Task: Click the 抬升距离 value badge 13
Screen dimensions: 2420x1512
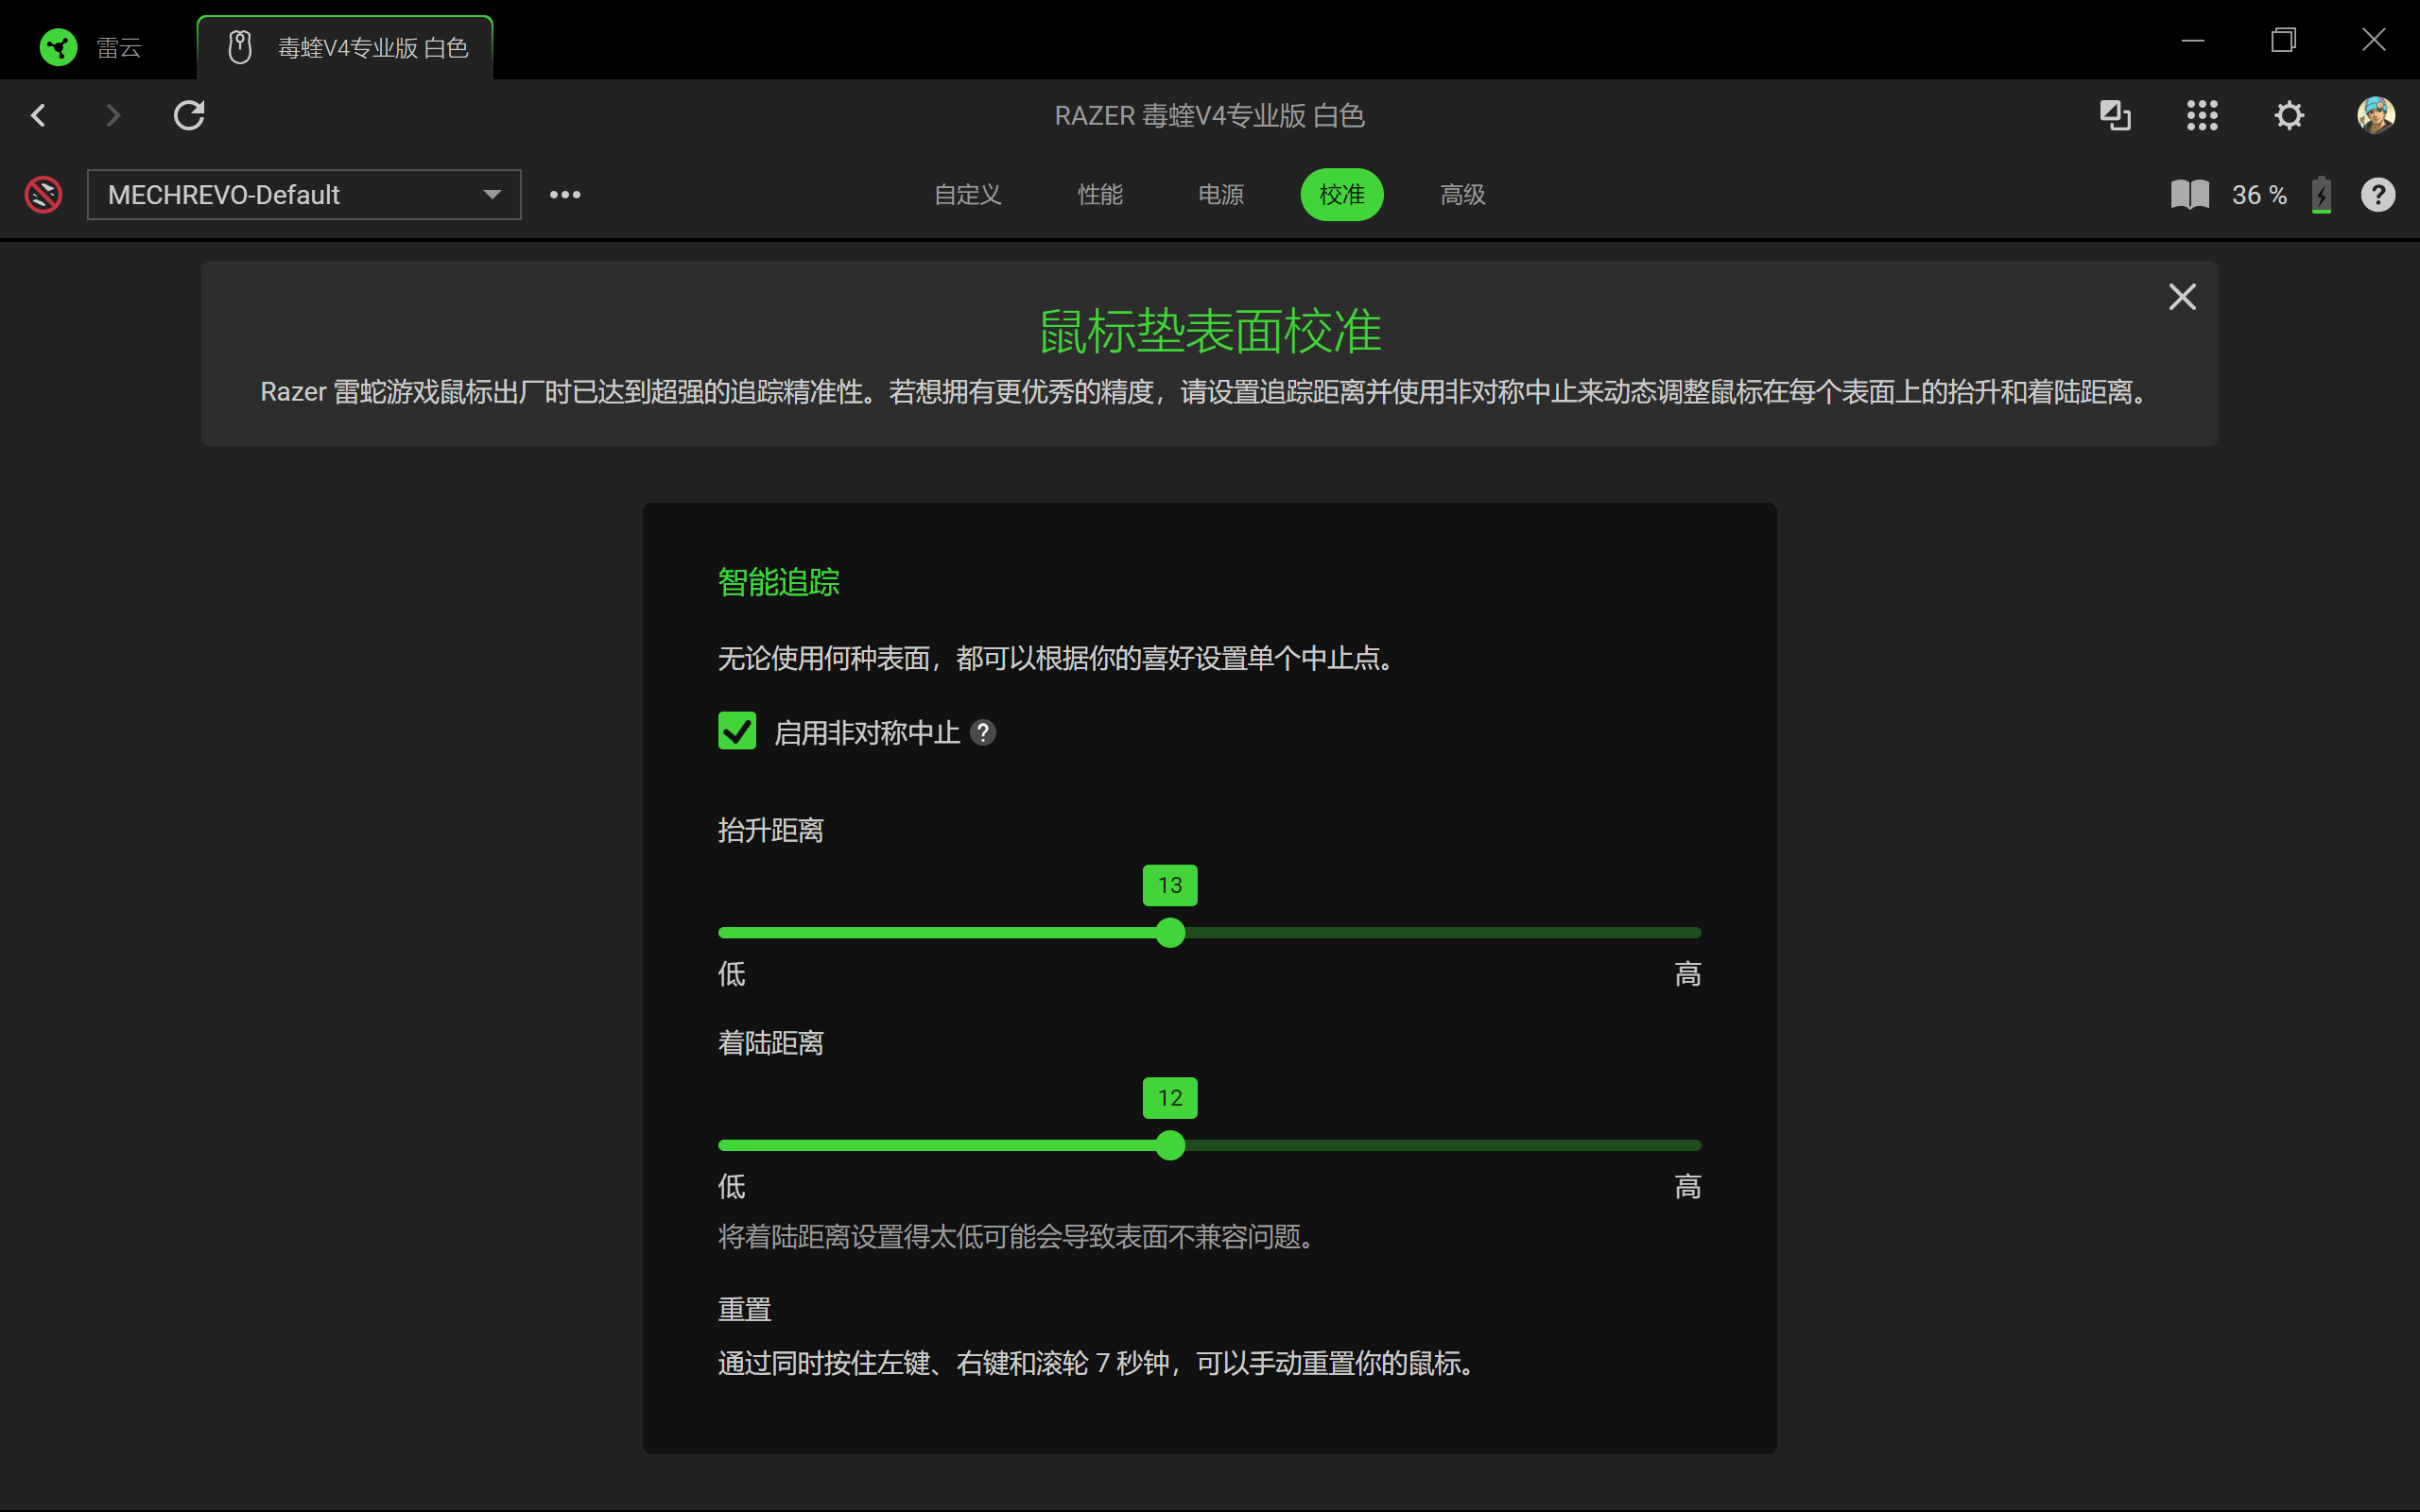Action: tap(1170, 885)
